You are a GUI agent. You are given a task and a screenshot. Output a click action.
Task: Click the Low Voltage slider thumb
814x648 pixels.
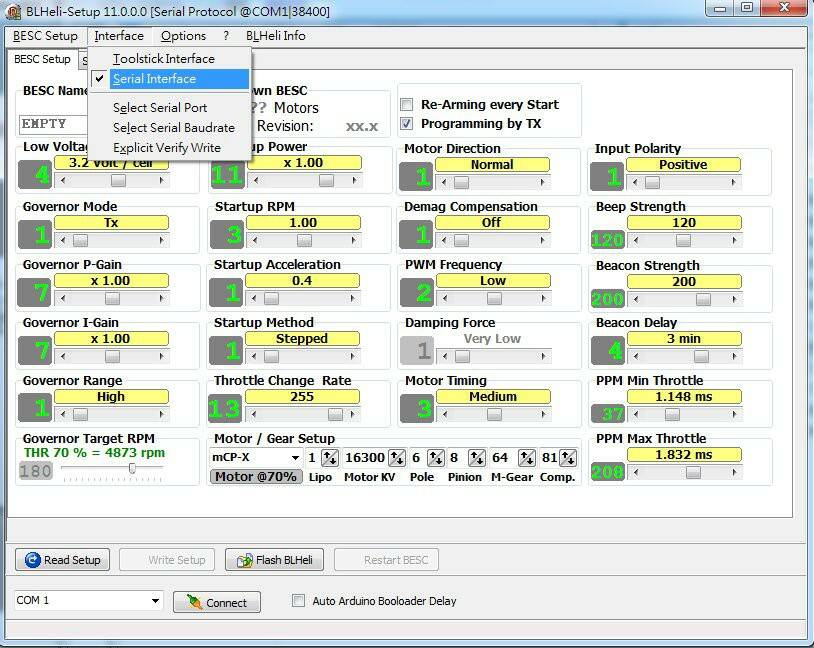click(118, 180)
